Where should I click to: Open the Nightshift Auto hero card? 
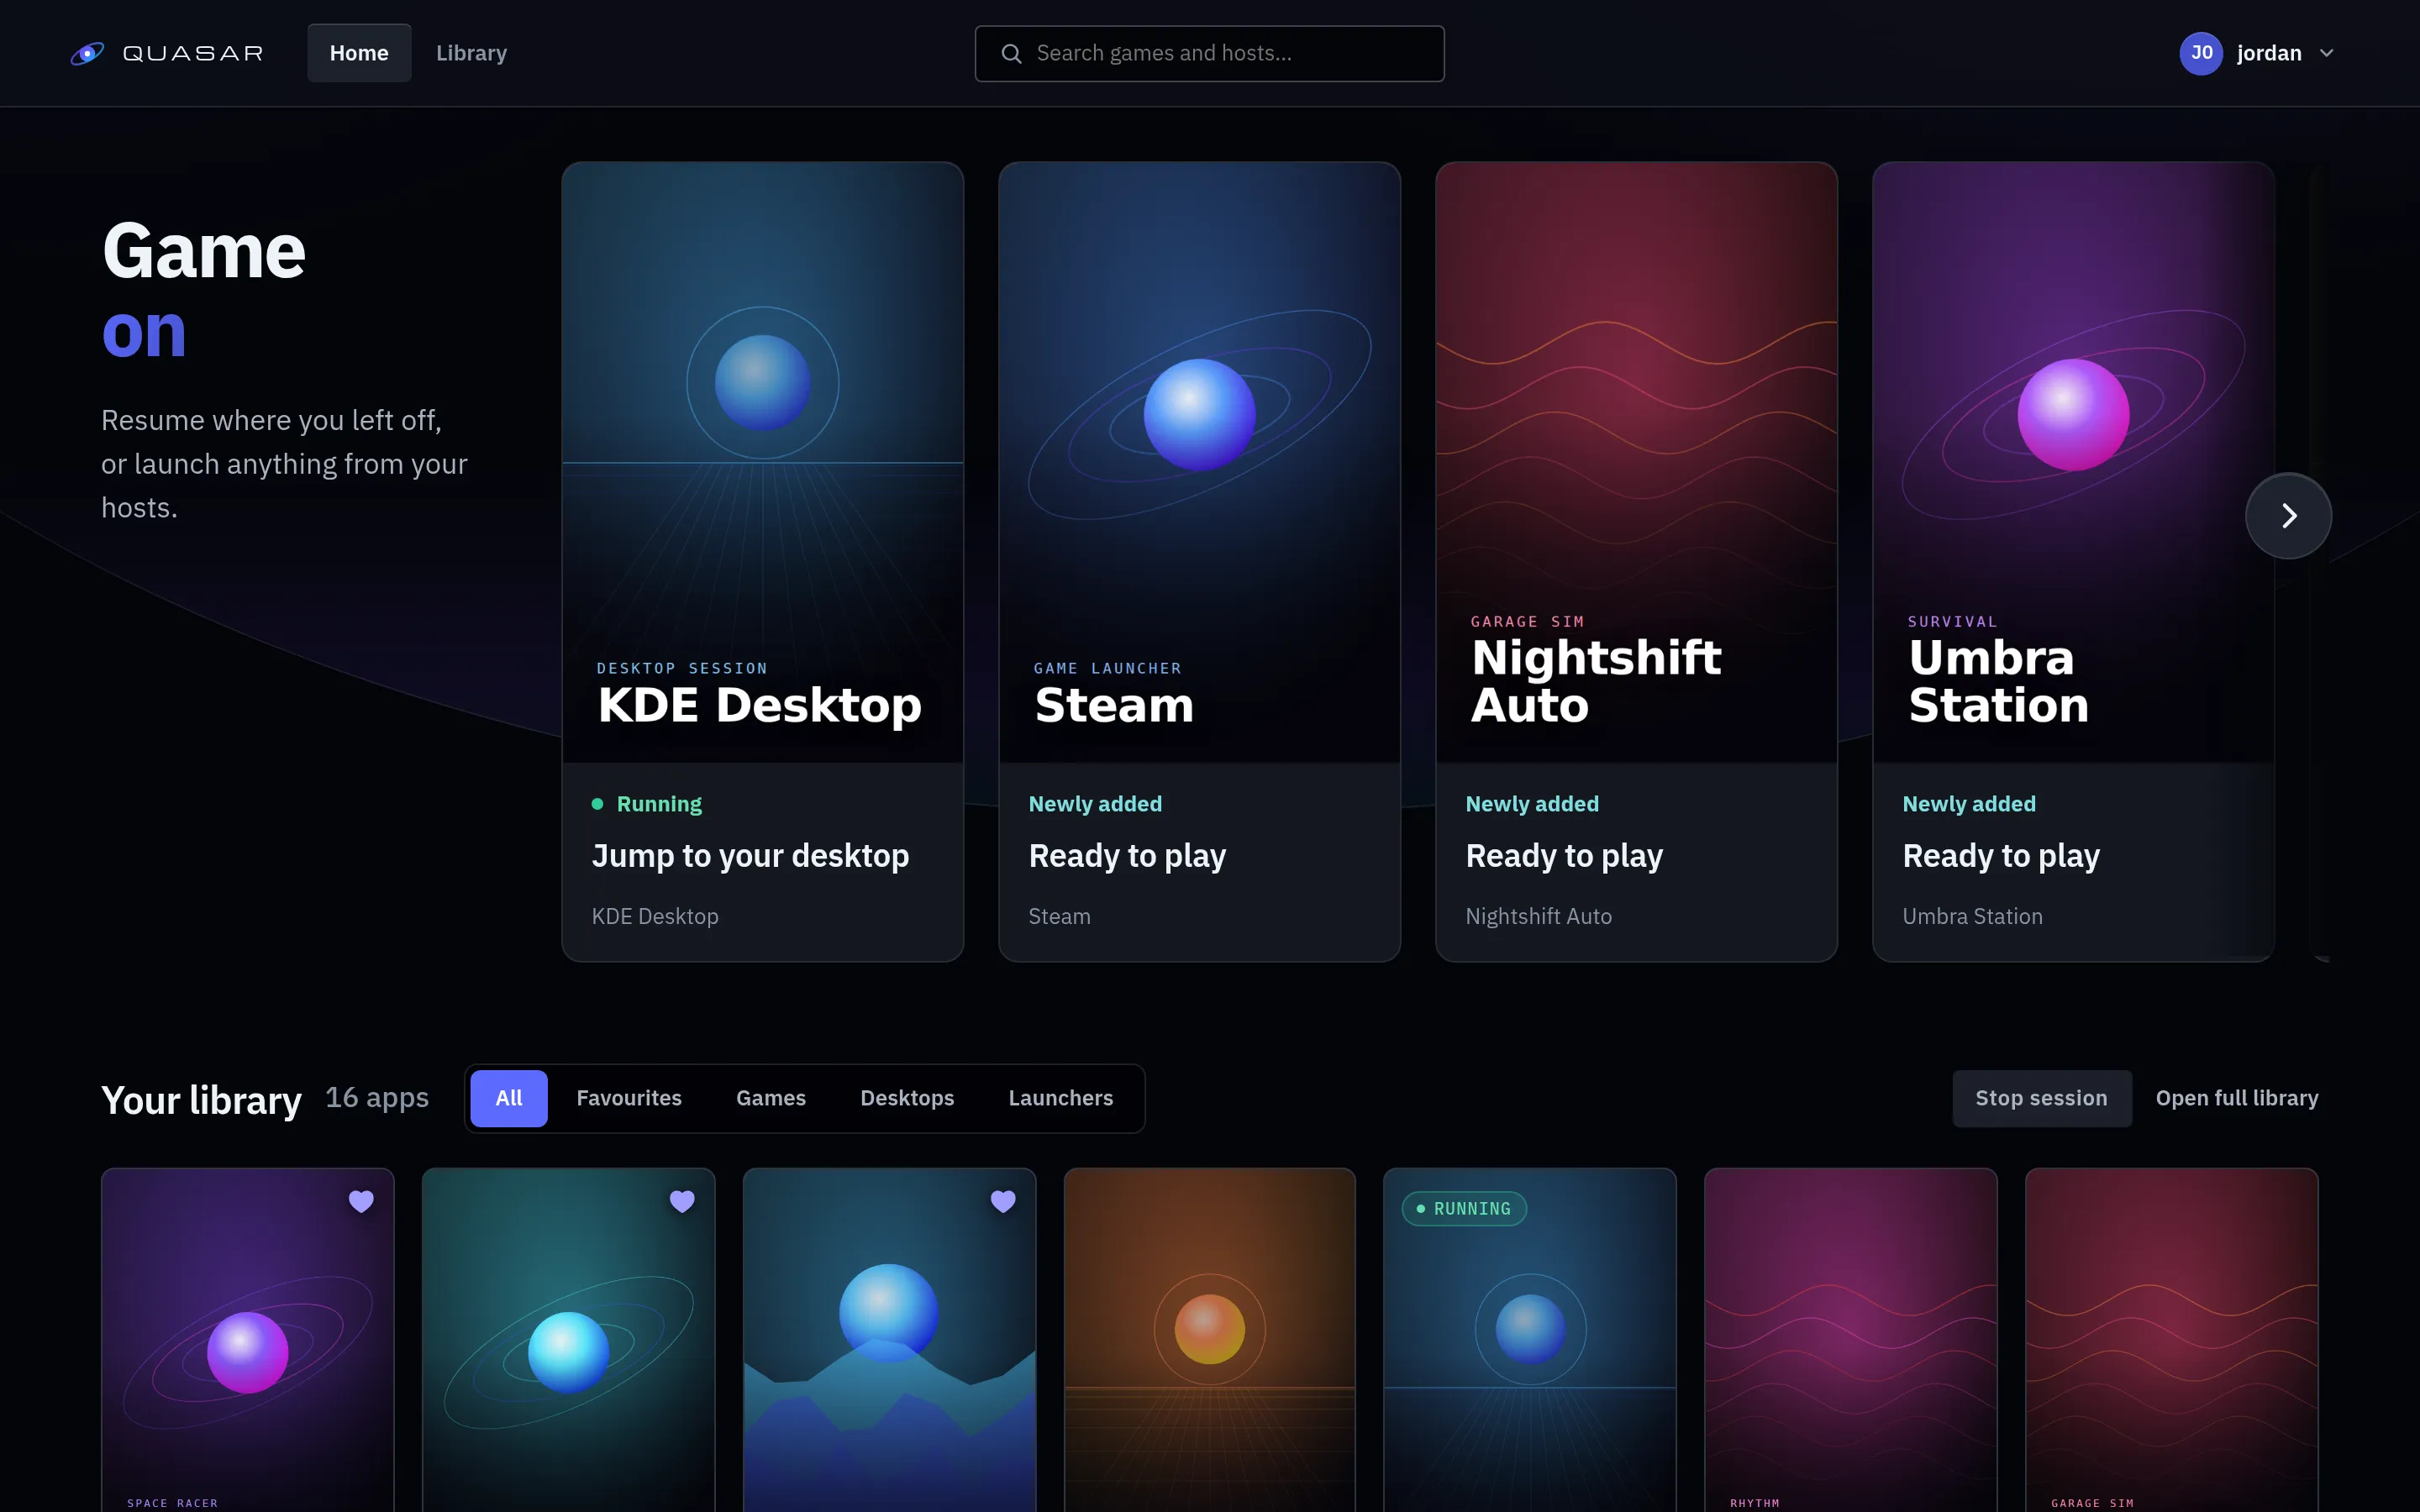pos(1636,562)
